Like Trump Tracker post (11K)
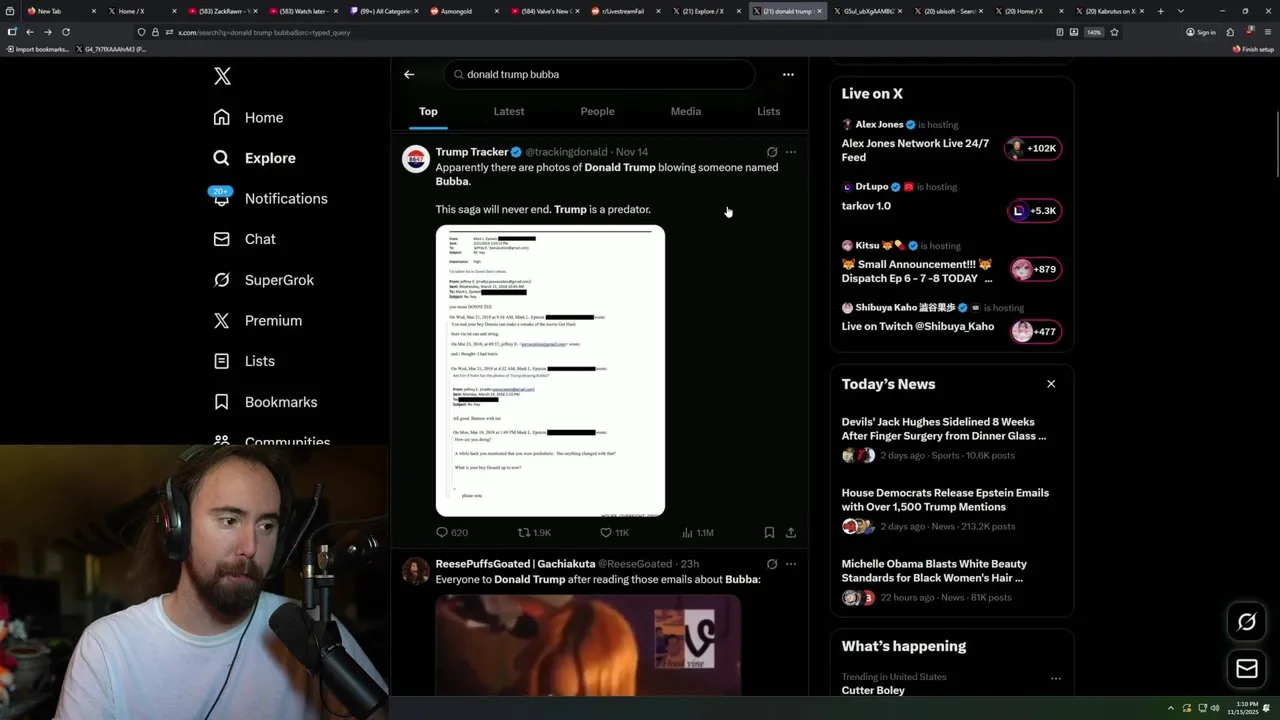The width and height of the screenshot is (1280, 720). pyautogui.click(x=614, y=533)
